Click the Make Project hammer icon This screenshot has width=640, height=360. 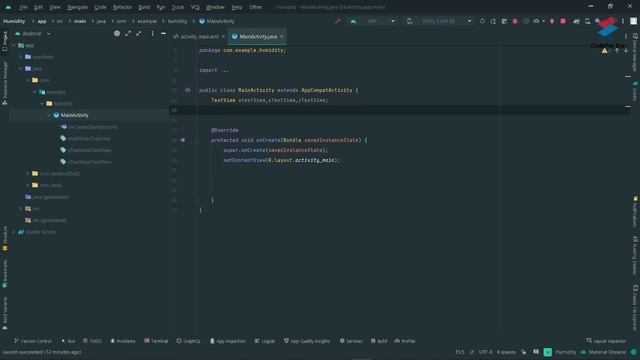tap(338, 21)
